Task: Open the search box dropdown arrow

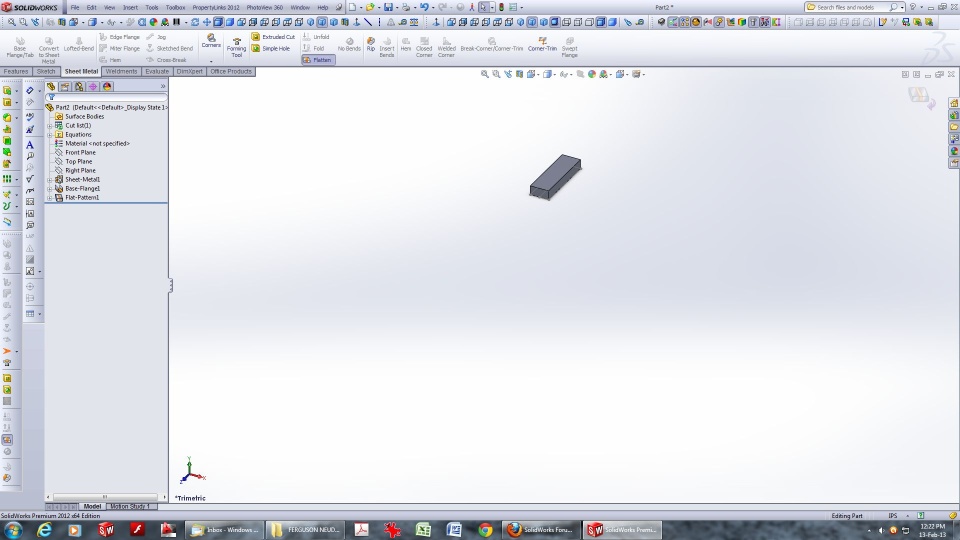Action: pyautogui.click(x=902, y=7)
